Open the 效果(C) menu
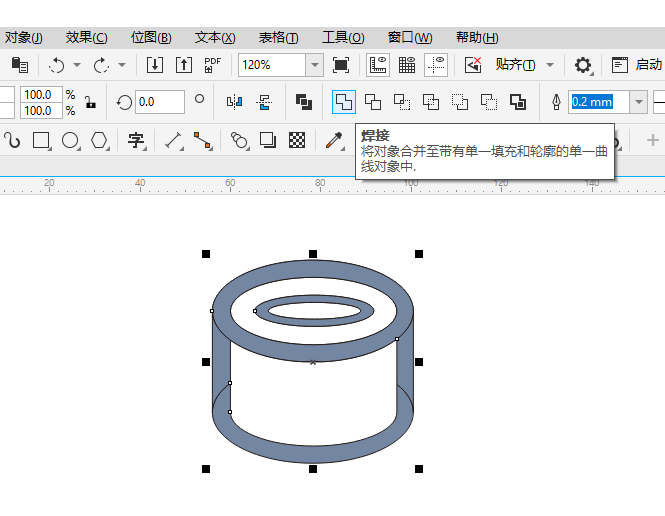This screenshot has height=516, width=665. pyautogui.click(x=86, y=37)
